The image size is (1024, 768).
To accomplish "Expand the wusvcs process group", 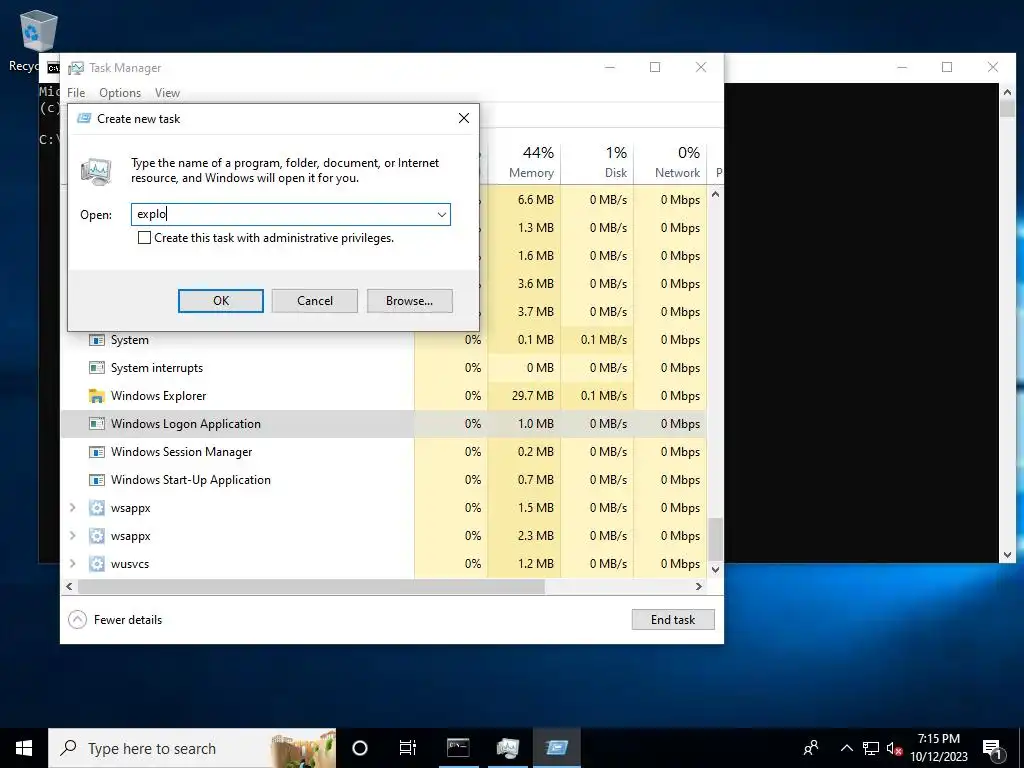I will point(72,564).
